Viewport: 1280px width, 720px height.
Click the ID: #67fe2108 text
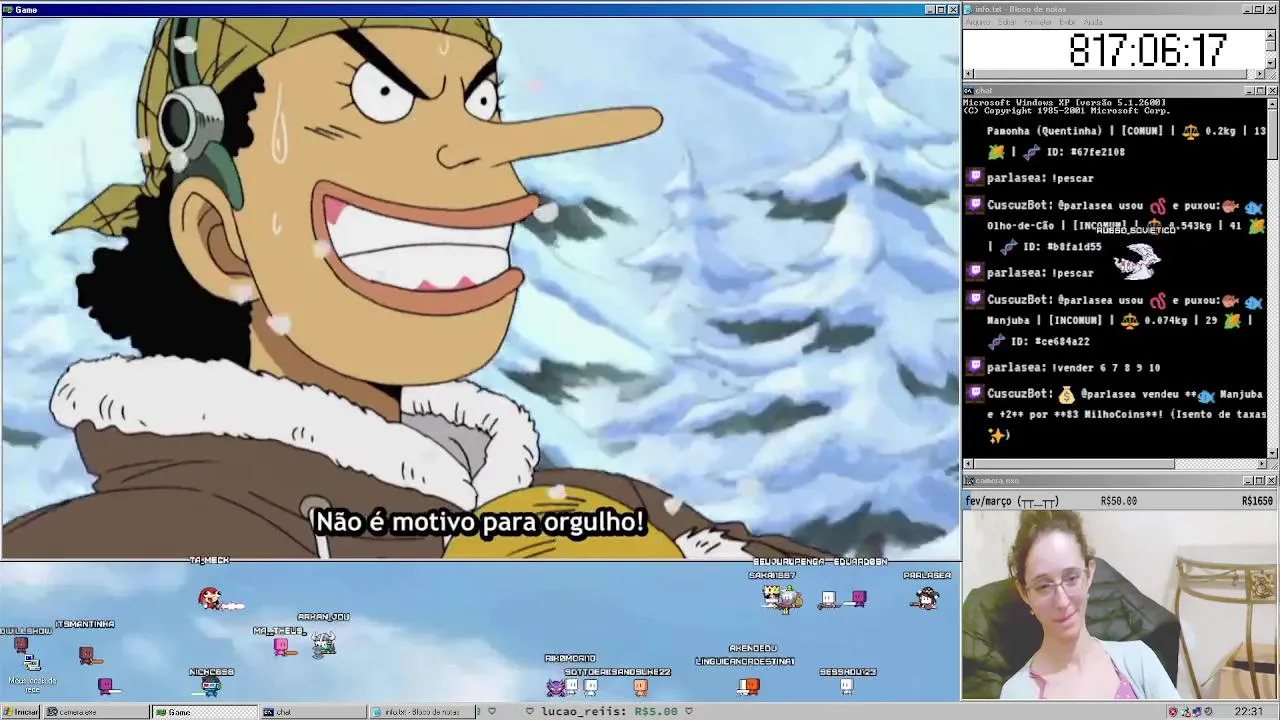[x=1085, y=152]
